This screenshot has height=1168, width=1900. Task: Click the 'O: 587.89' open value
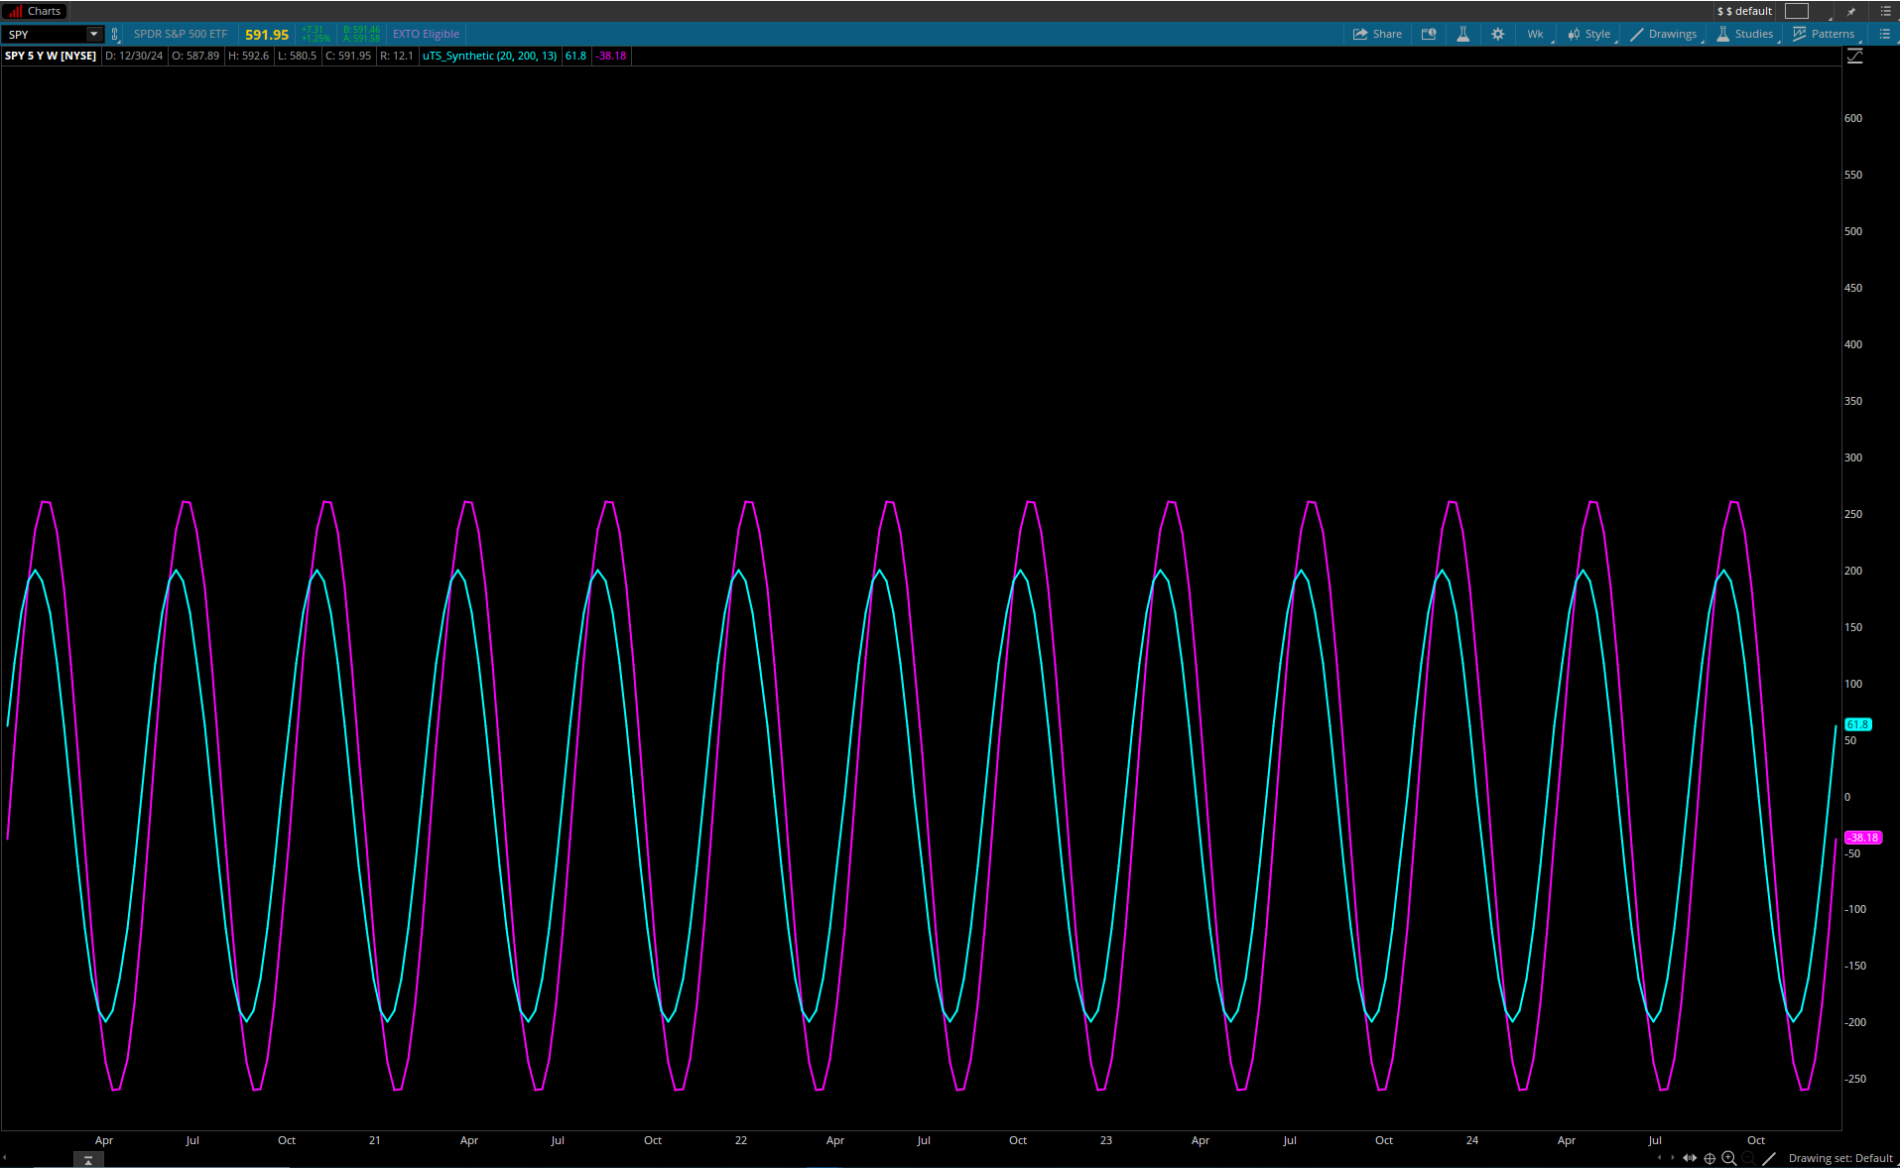pyautogui.click(x=195, y=56)
